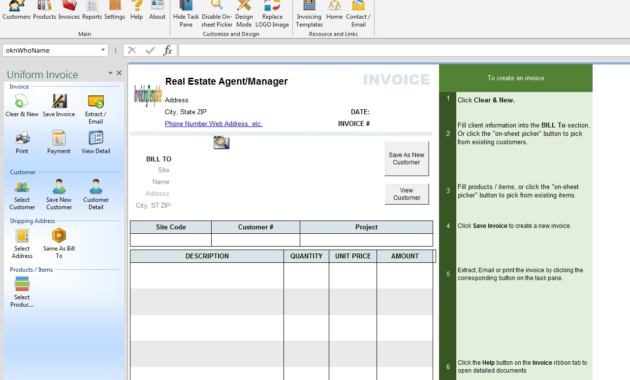The image size is (630, 380).
Task: Click Extract / Email in the task pane
Action: [96, 109]
